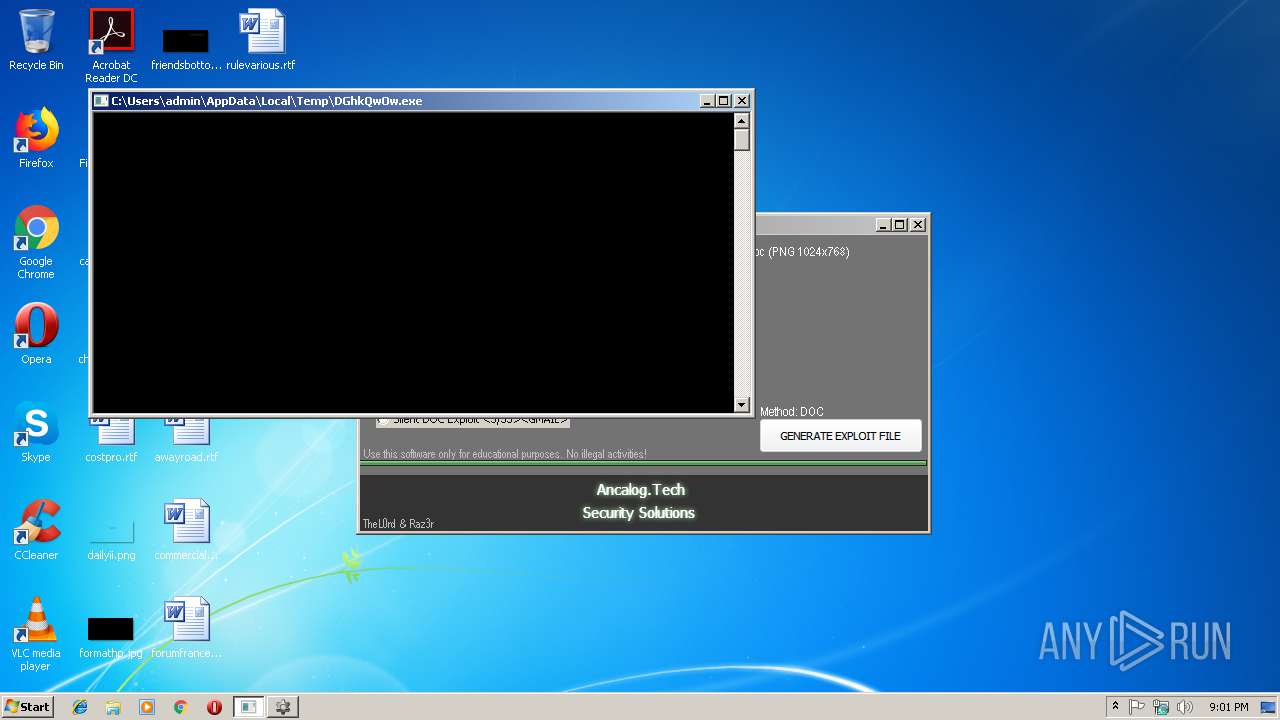
Task: Open VLC media player shortcut
Action: 36,634
